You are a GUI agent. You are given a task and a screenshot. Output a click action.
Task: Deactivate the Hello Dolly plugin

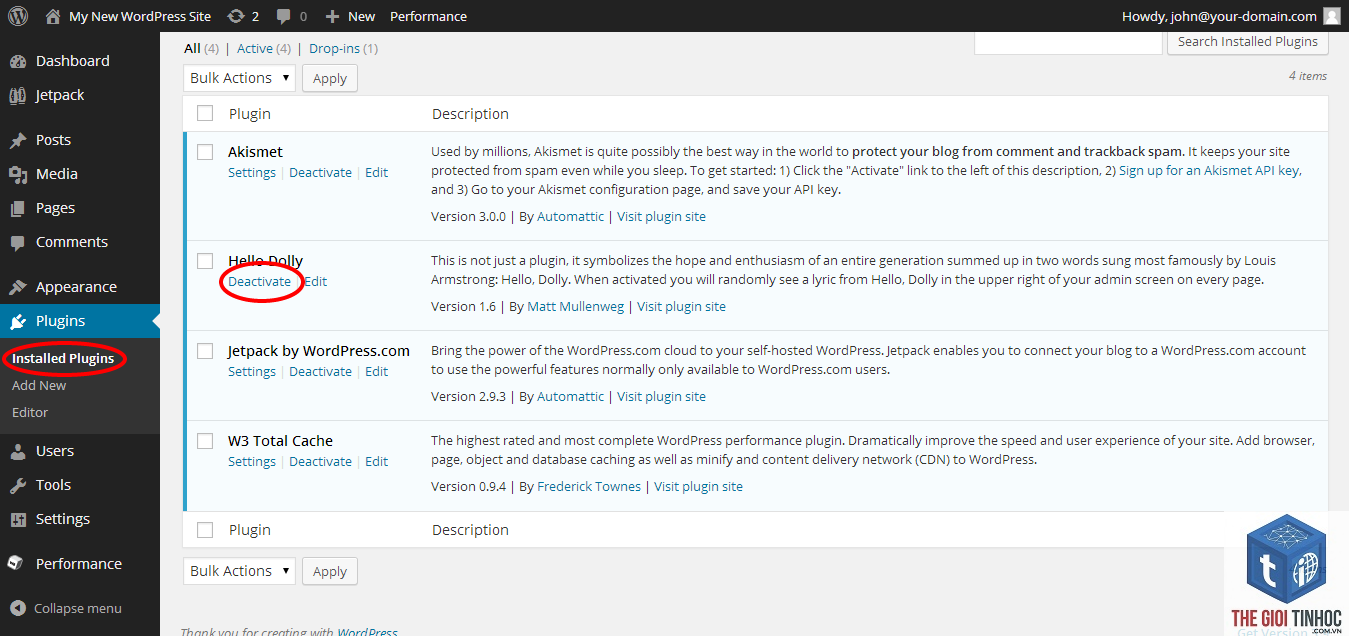click(260, 281)
